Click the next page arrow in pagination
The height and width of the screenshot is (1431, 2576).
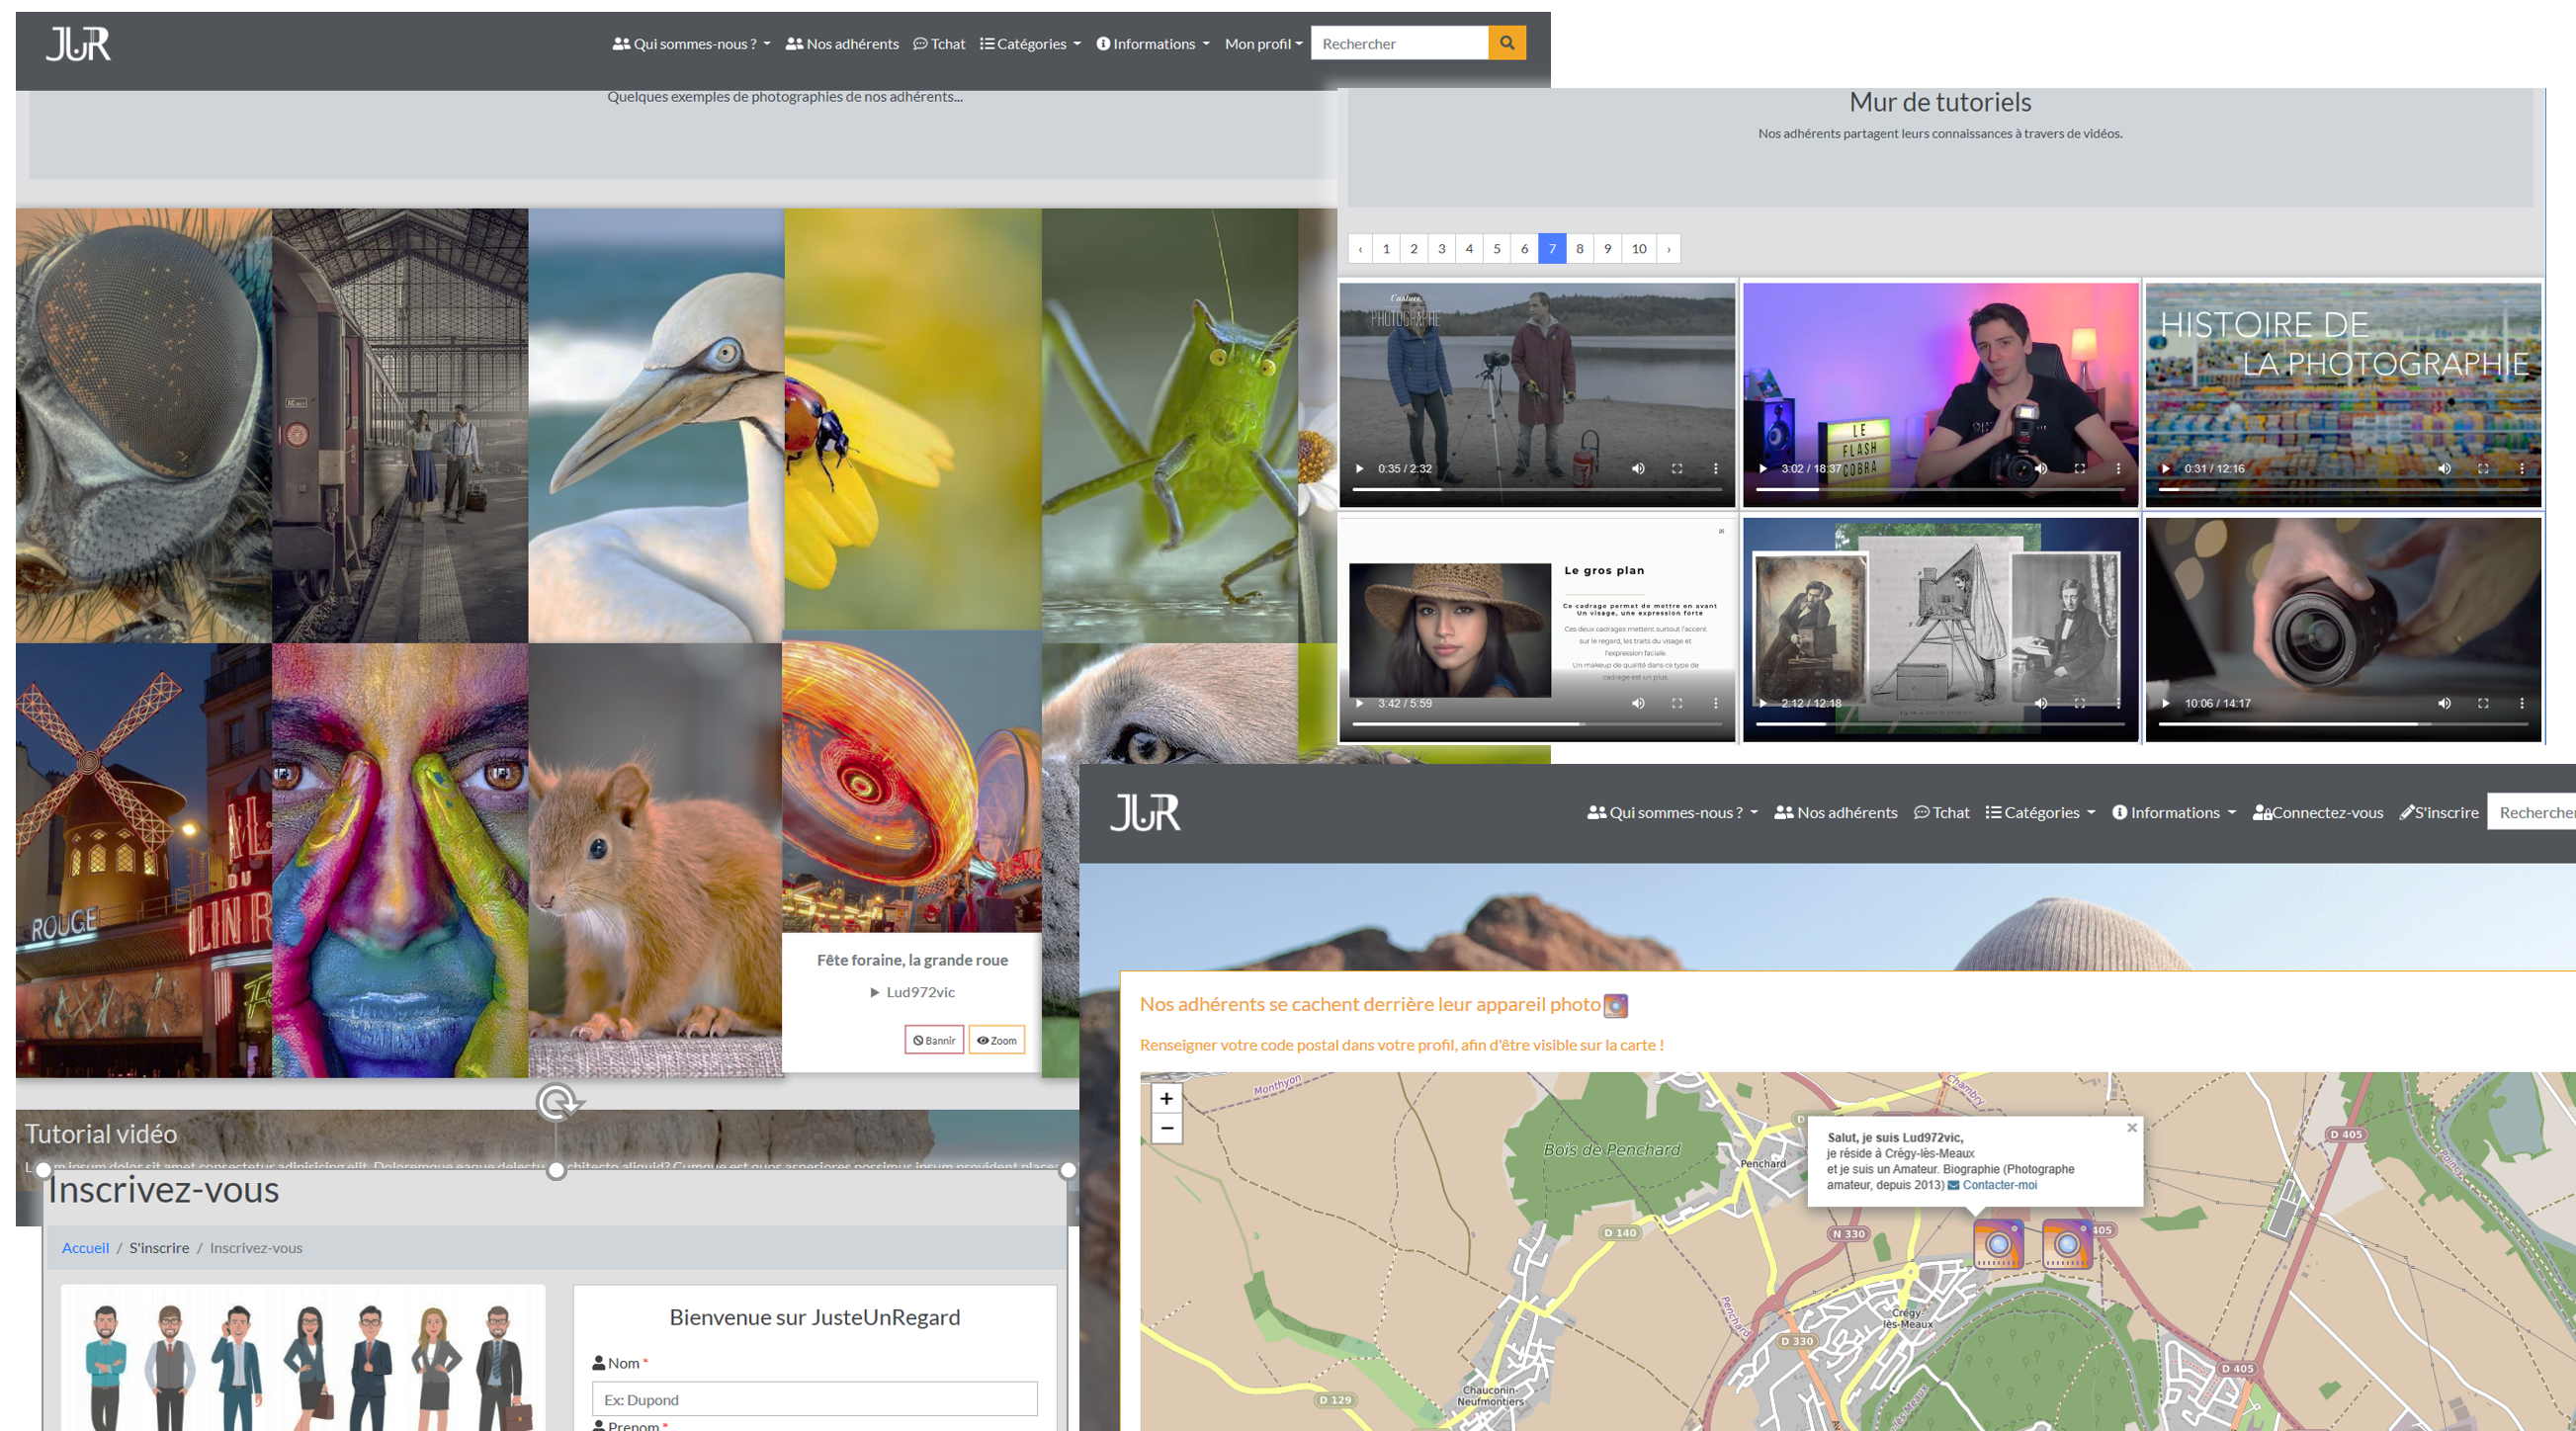pyautogui.click(x=1668, y=249)
